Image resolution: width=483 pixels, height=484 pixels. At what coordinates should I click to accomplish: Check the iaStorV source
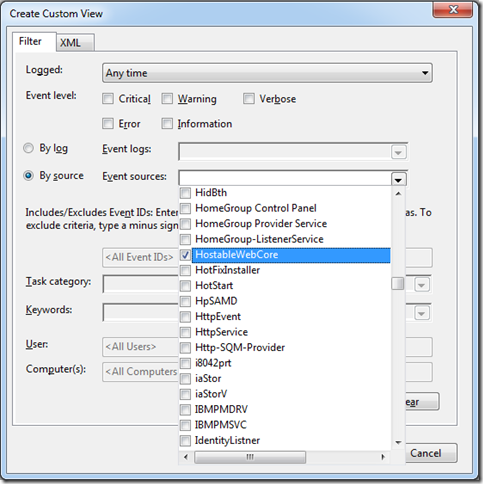[x=185, y=394]
